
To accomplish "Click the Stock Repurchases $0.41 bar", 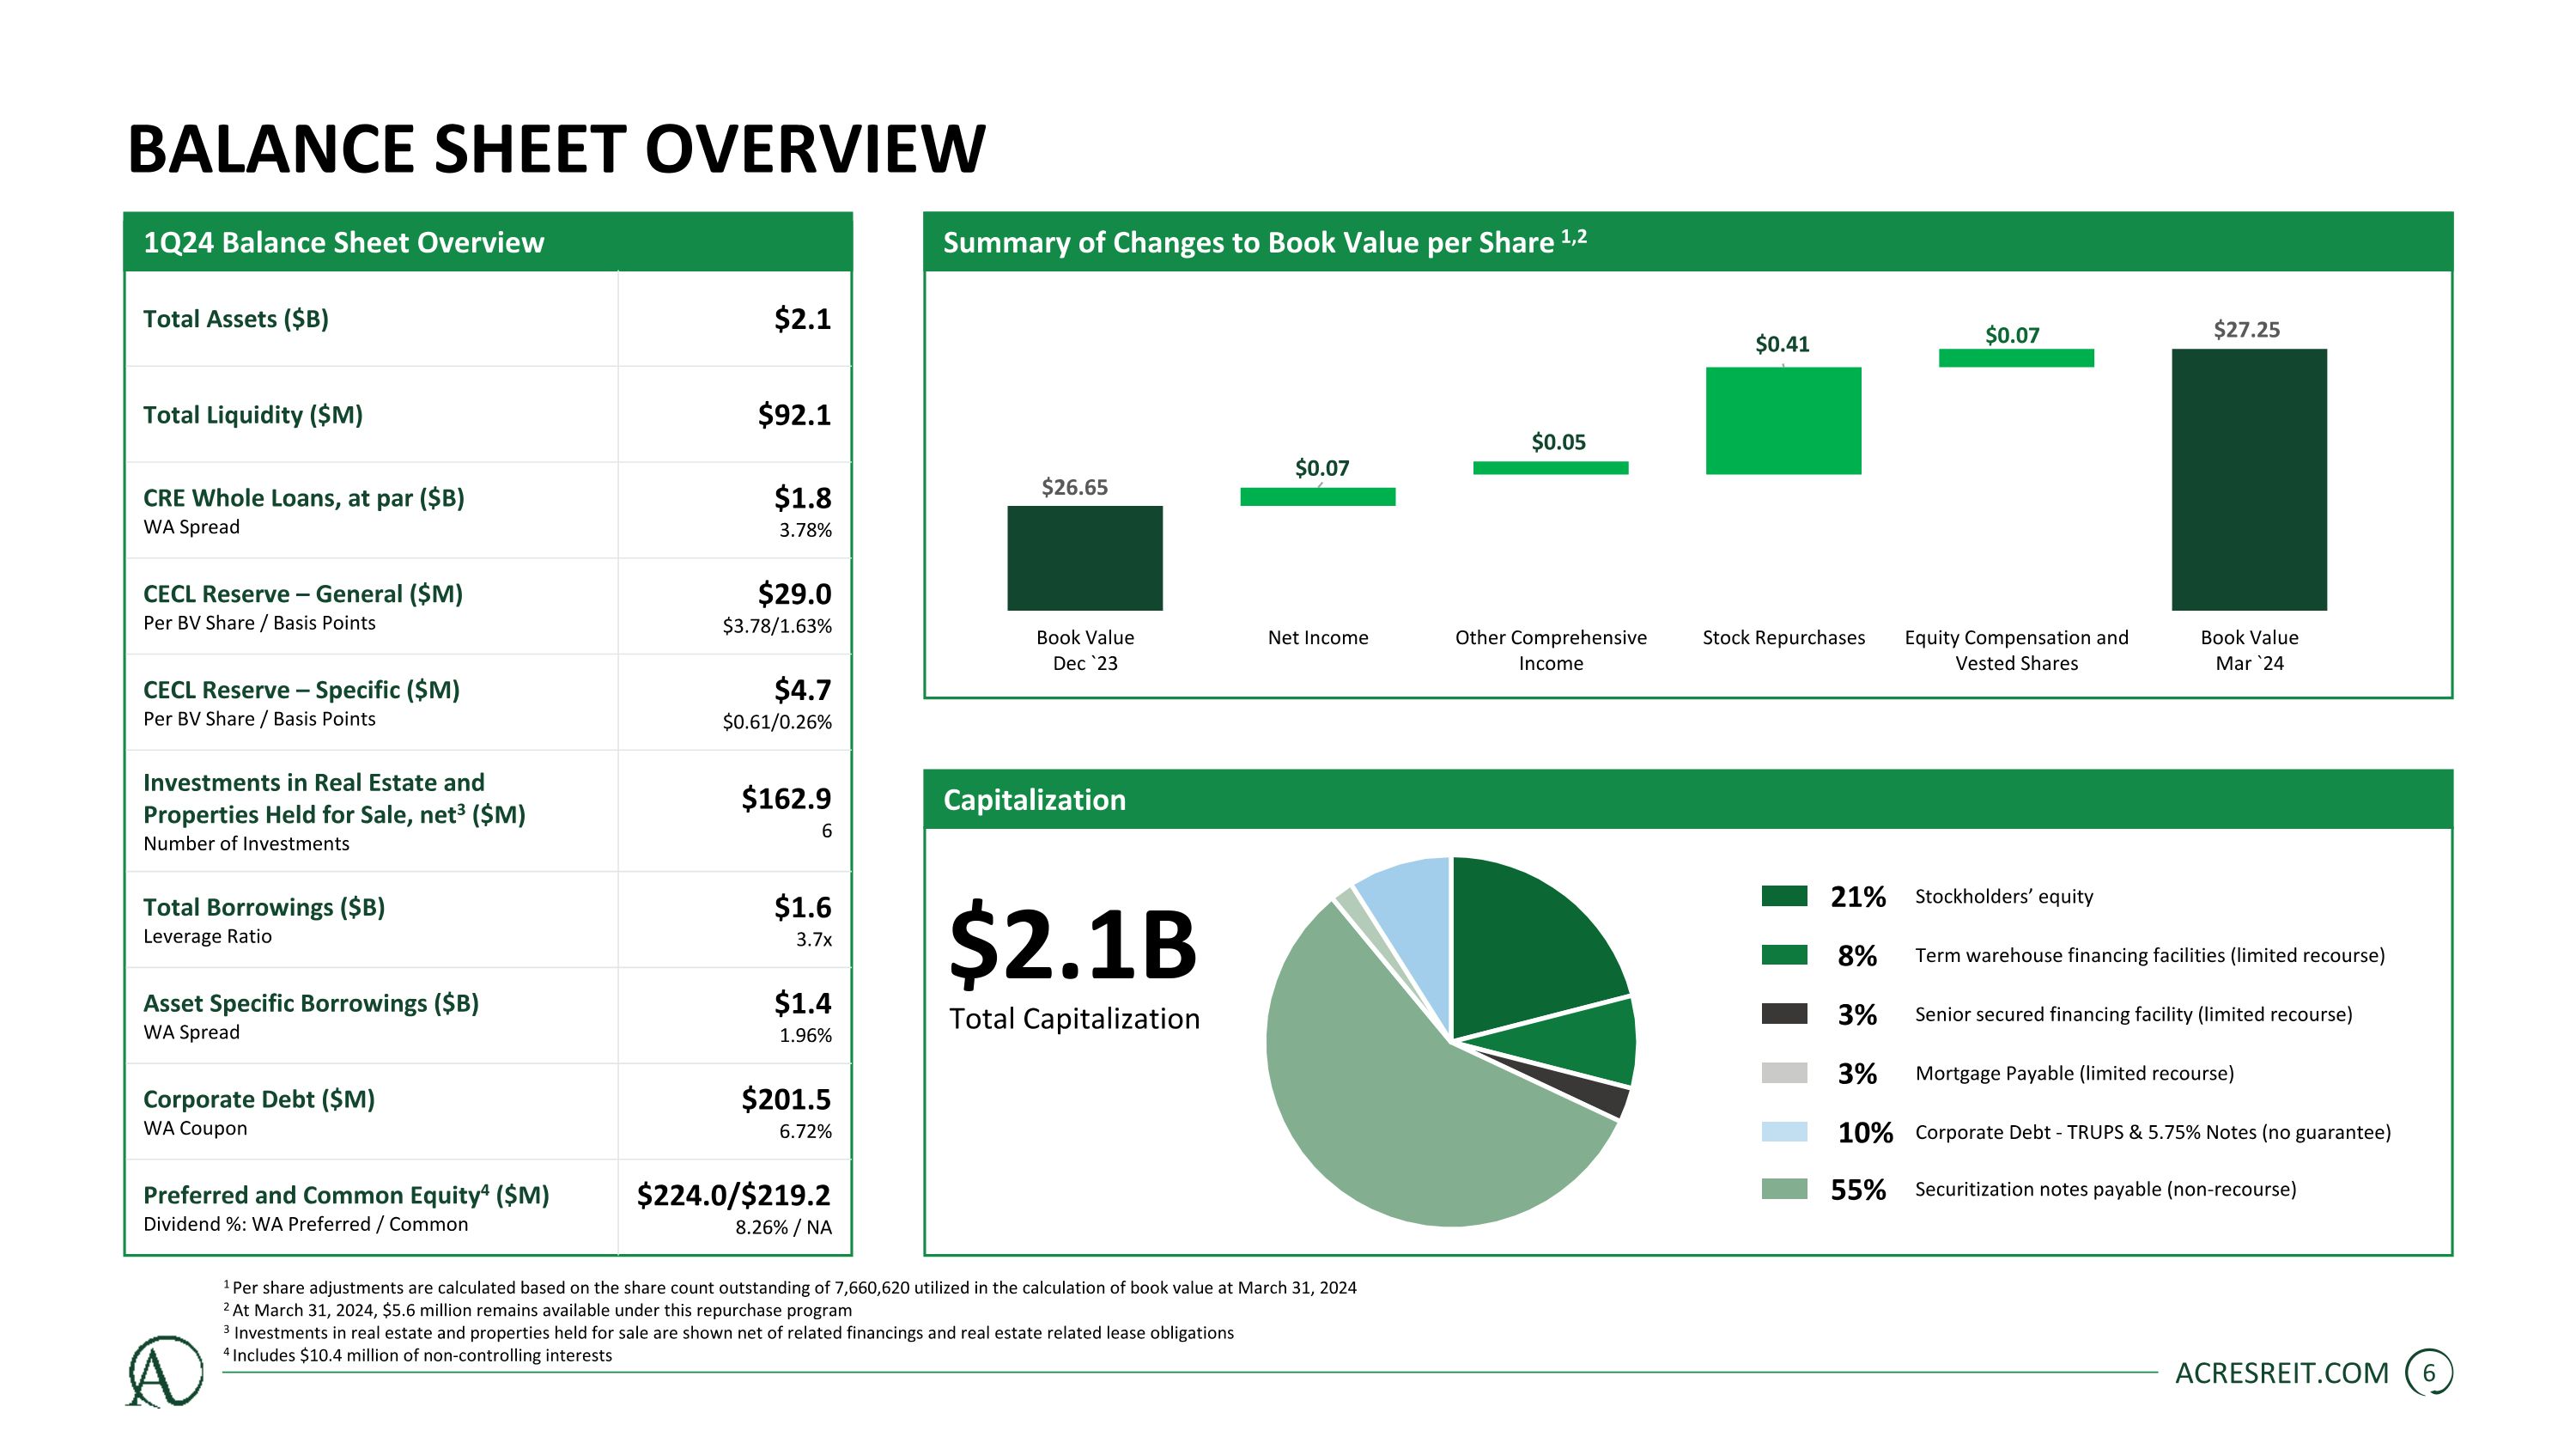I will [x=1783, y=421].
